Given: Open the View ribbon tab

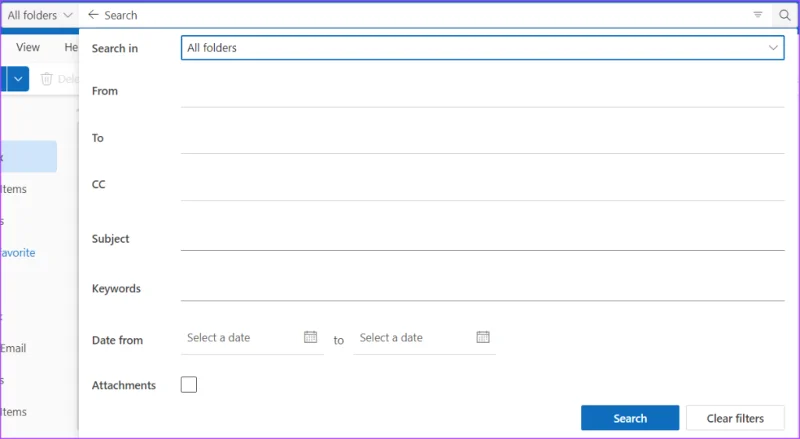Looking at the screenshot, I should (x=28, y=47).
